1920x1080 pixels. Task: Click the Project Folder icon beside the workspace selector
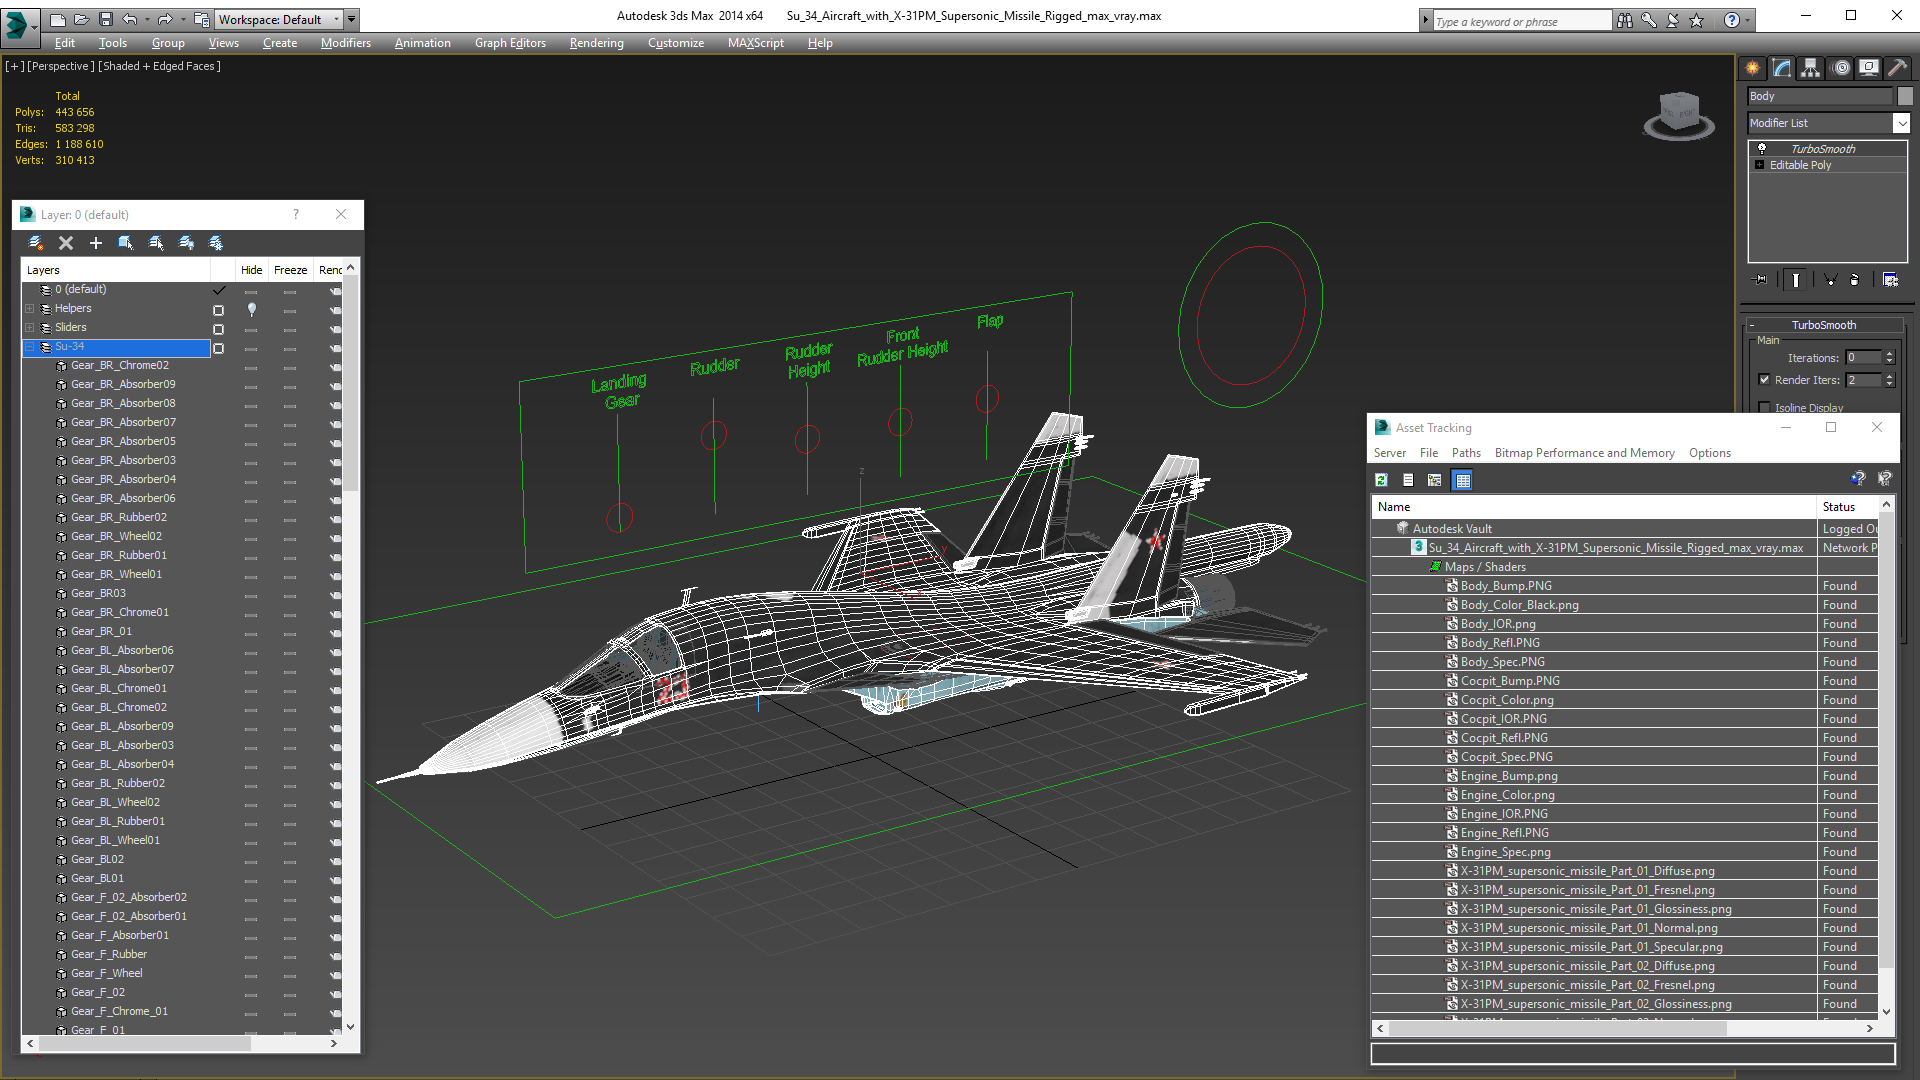point(202,19)
